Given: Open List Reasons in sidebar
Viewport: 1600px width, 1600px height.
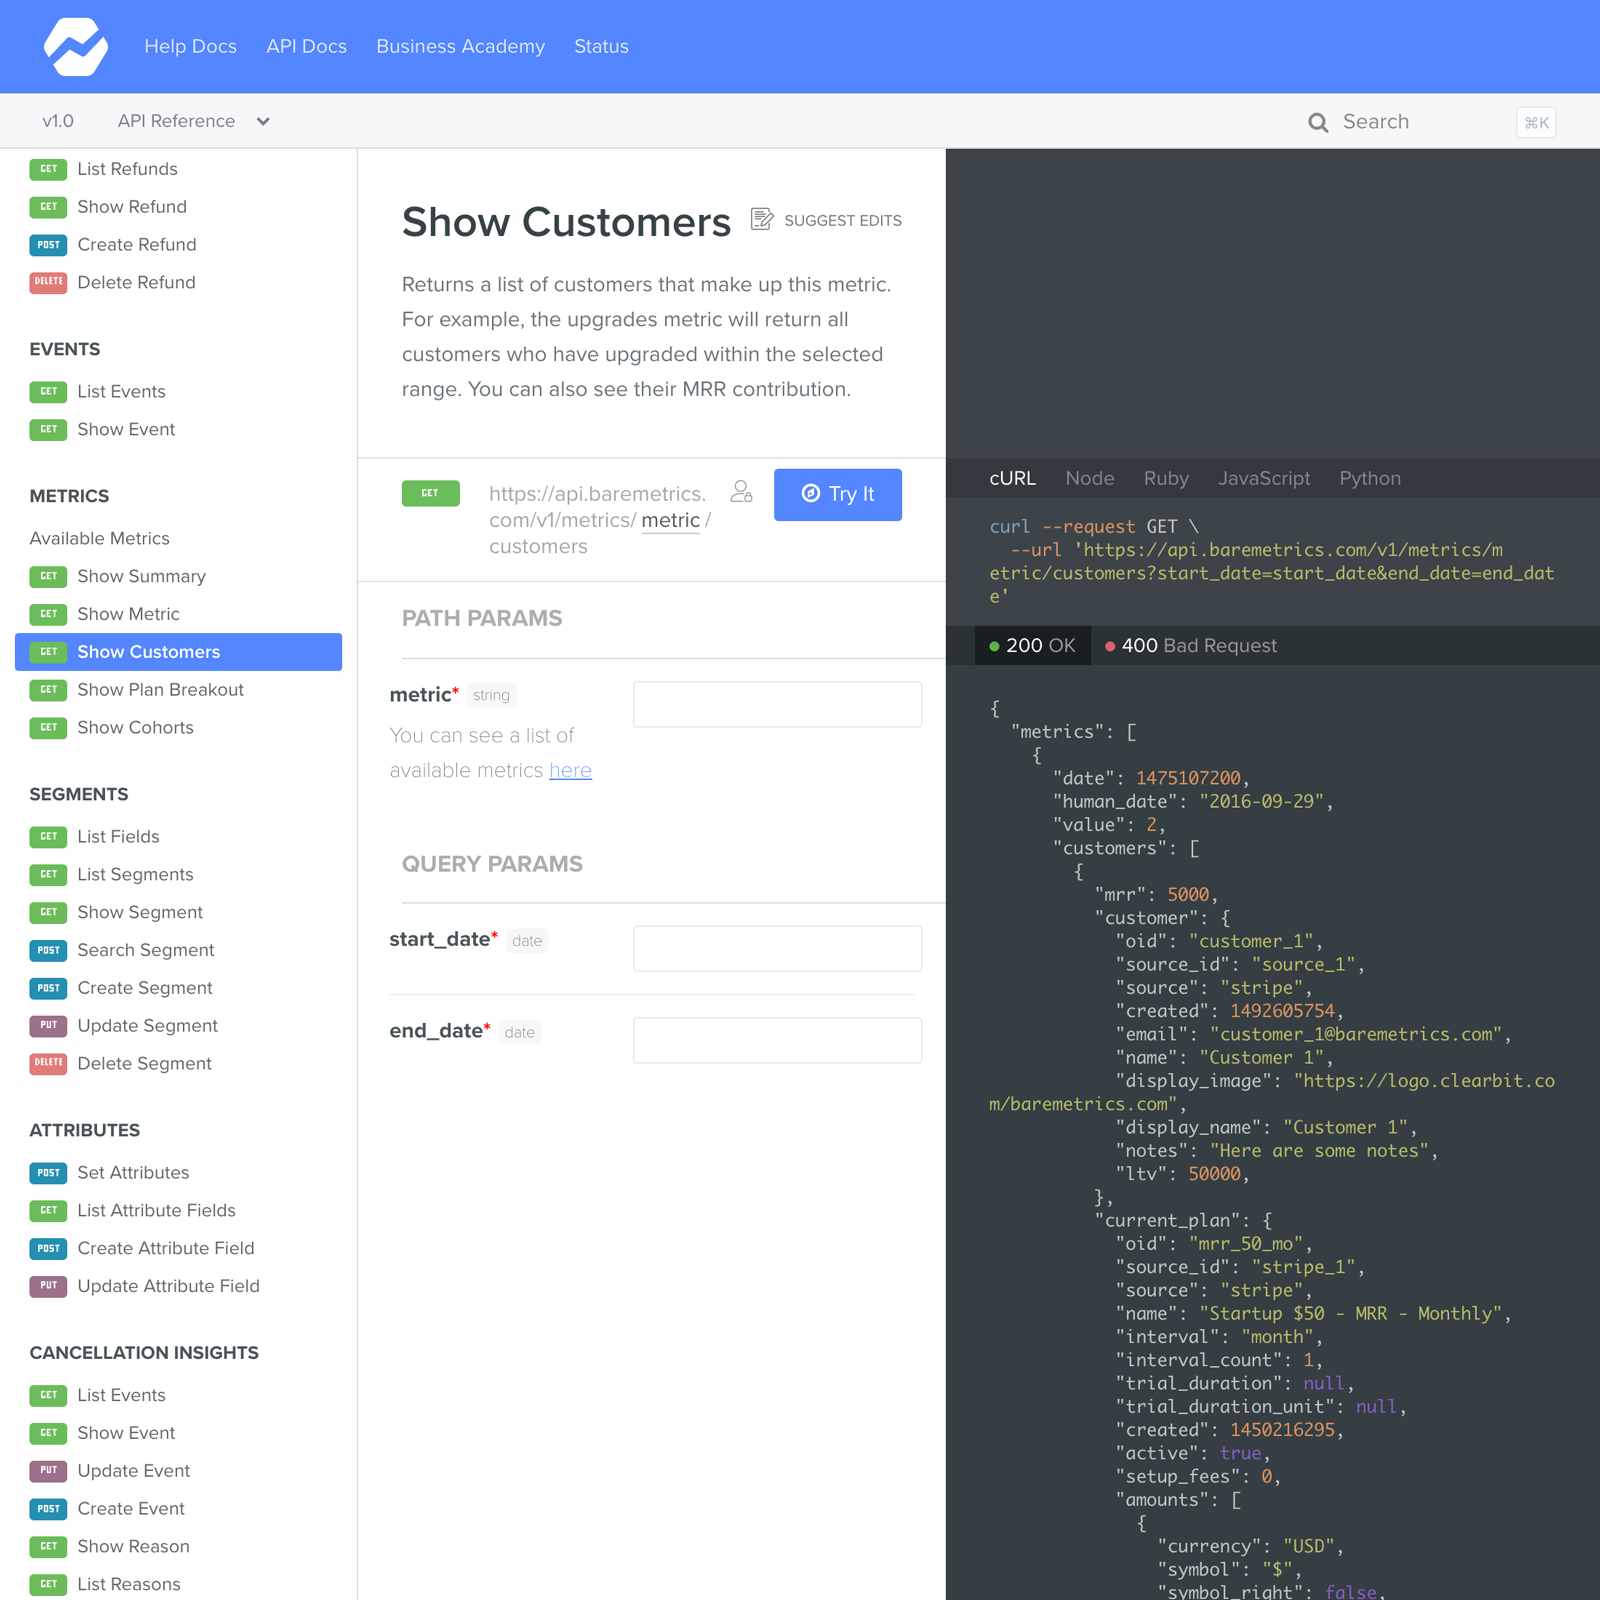Looking at the screenshot, I should 129,1584.
